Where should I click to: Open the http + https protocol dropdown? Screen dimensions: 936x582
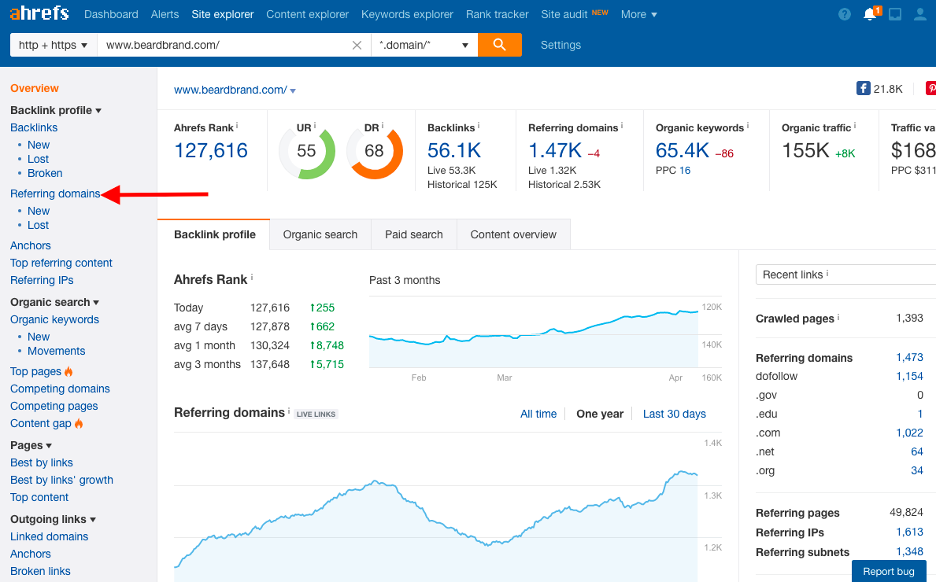(x=53, y=45)
